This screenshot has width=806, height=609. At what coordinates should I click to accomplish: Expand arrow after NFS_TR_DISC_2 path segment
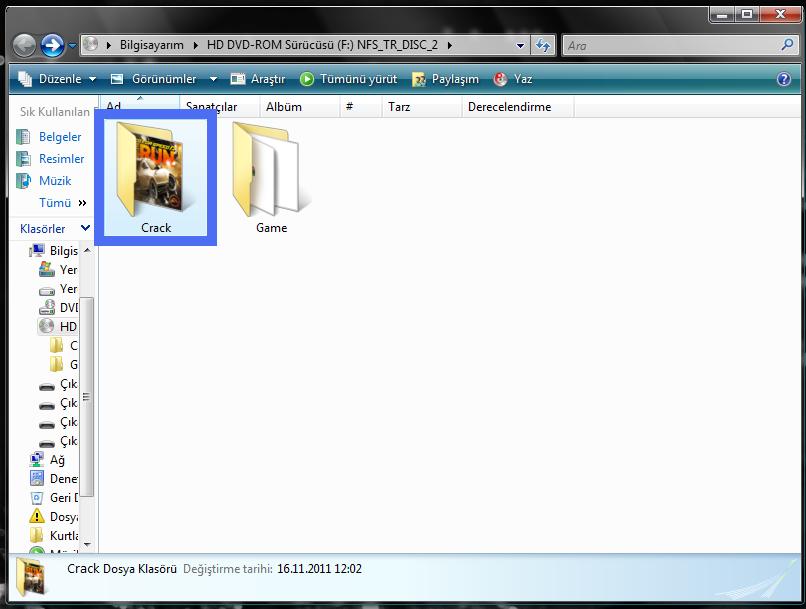click(450, 45)
